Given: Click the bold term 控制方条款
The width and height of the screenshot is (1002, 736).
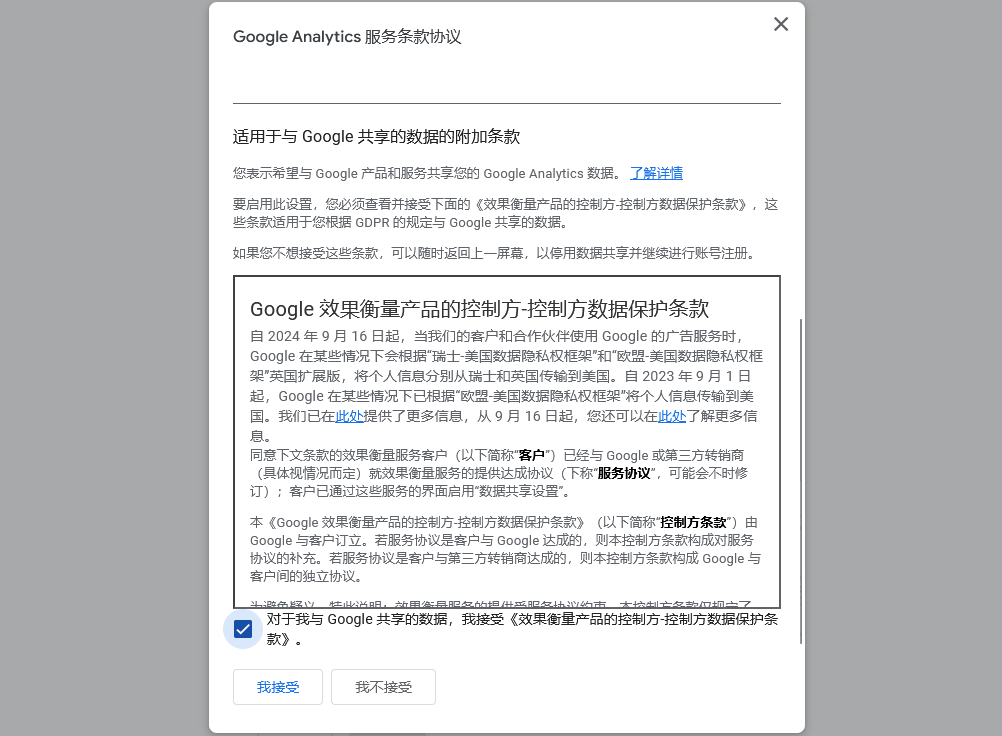Looking at the screenshot, I should pos(693,523).
